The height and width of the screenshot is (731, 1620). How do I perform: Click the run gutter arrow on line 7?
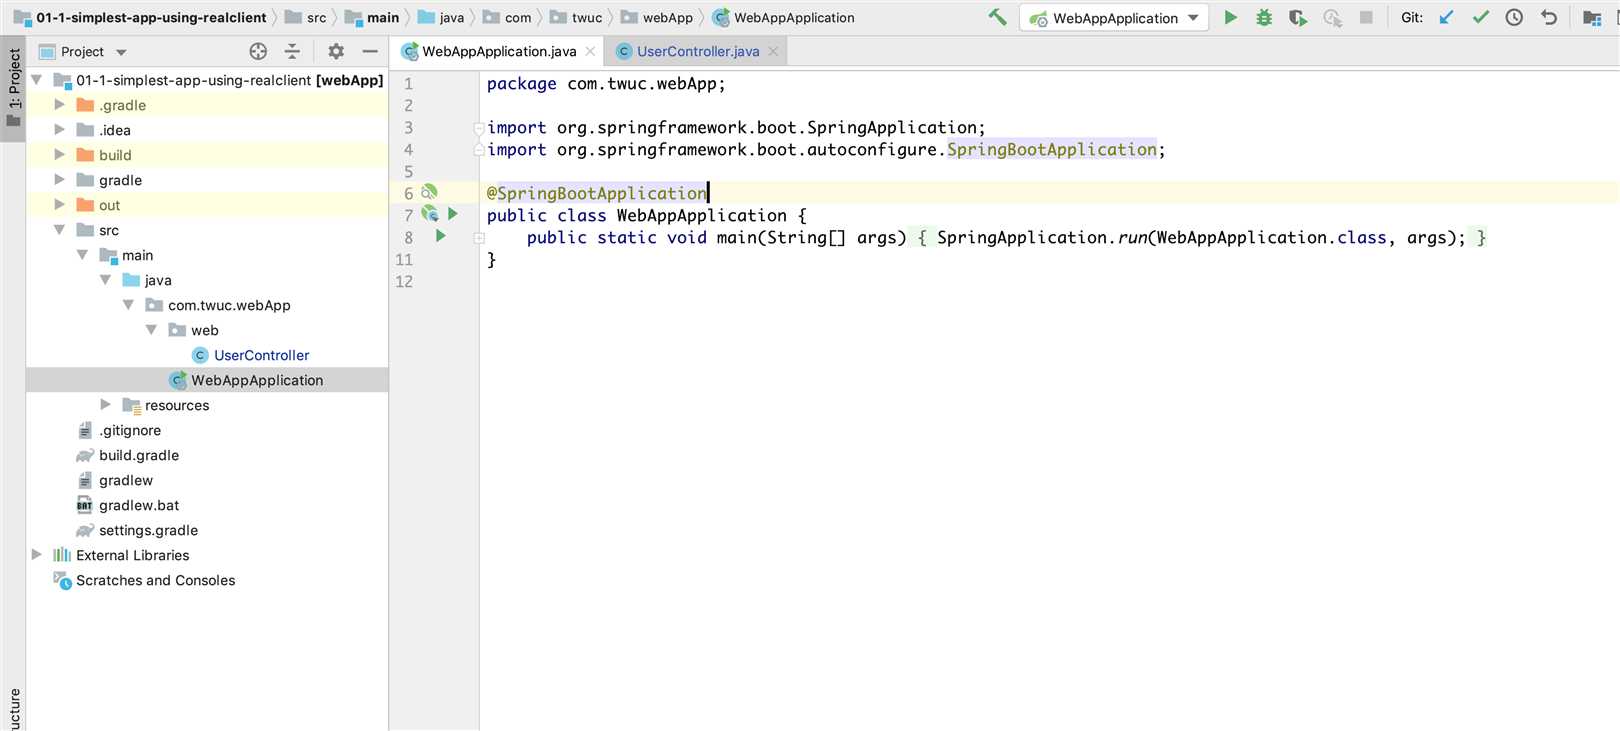[453, 214]
